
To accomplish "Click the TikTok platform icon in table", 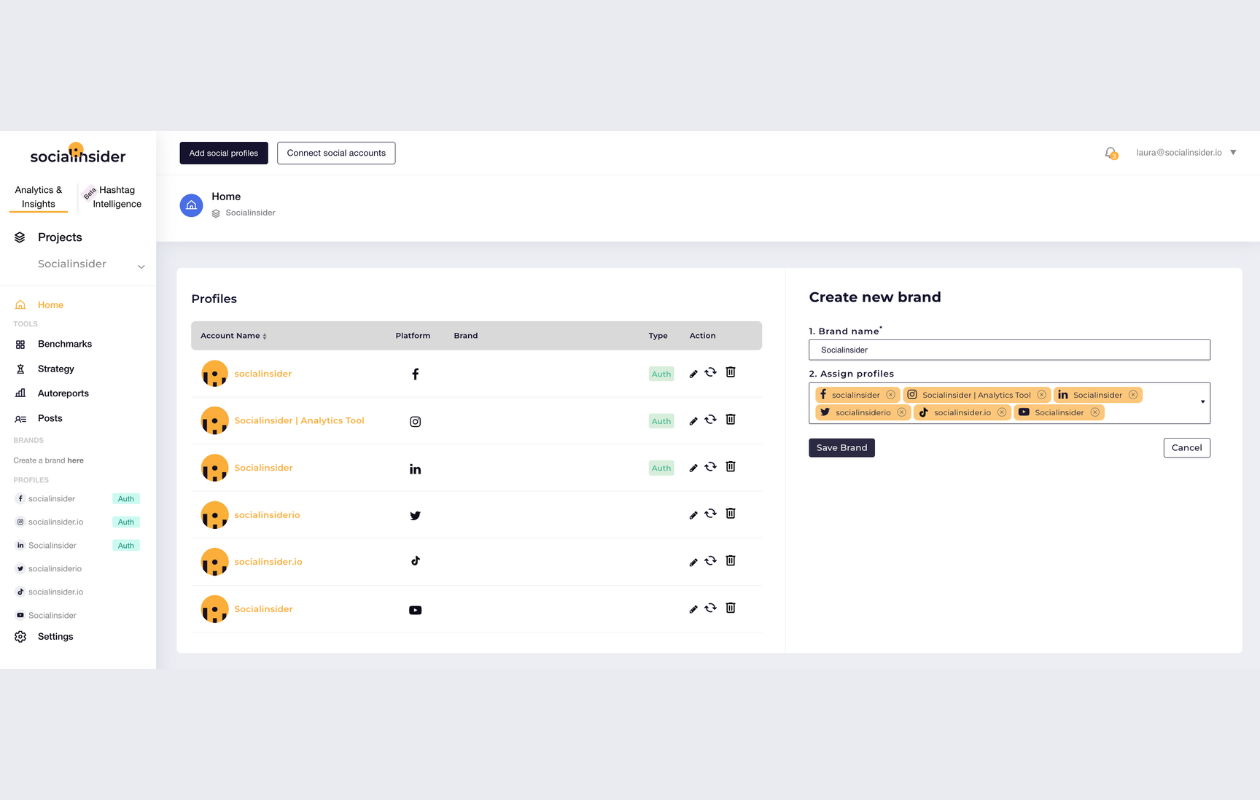I will 415,561.
